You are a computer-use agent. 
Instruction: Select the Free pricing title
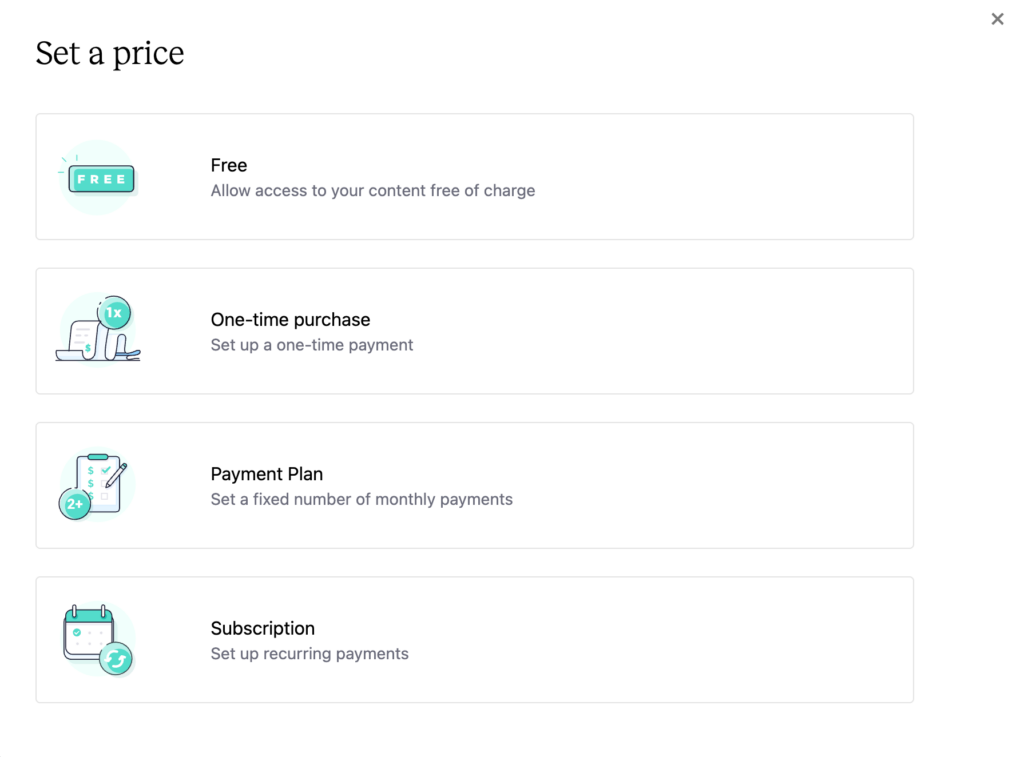pos(229,165)
